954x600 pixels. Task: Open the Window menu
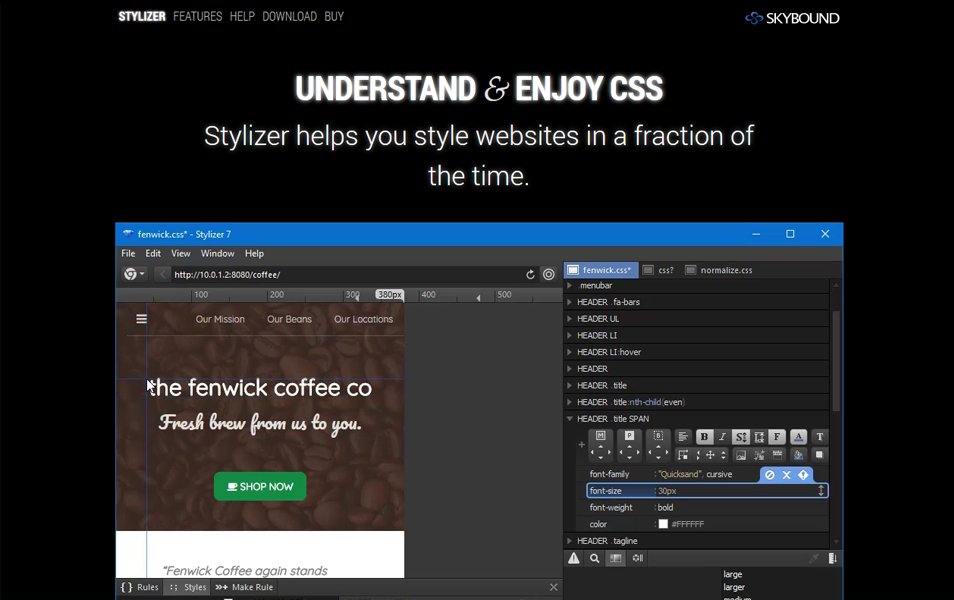click(217, 253)
